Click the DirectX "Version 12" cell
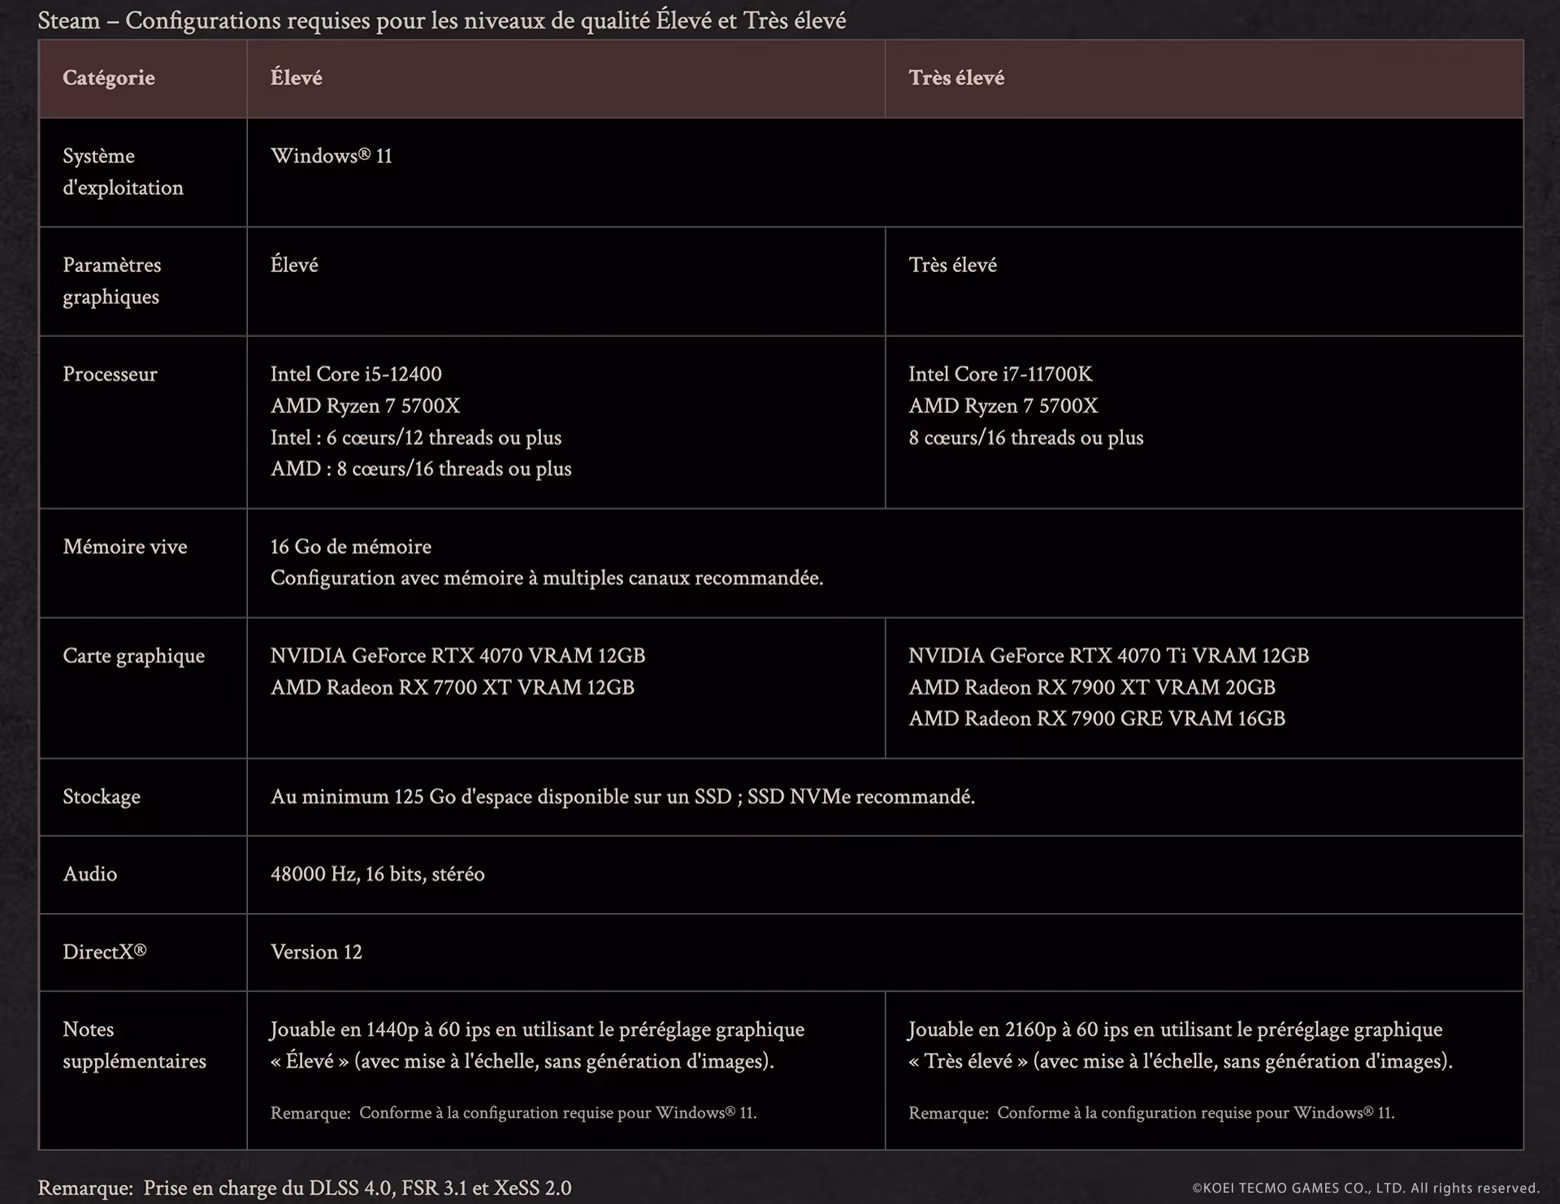This screenshot has width=1560, height=1204. [x=316, y=952]
